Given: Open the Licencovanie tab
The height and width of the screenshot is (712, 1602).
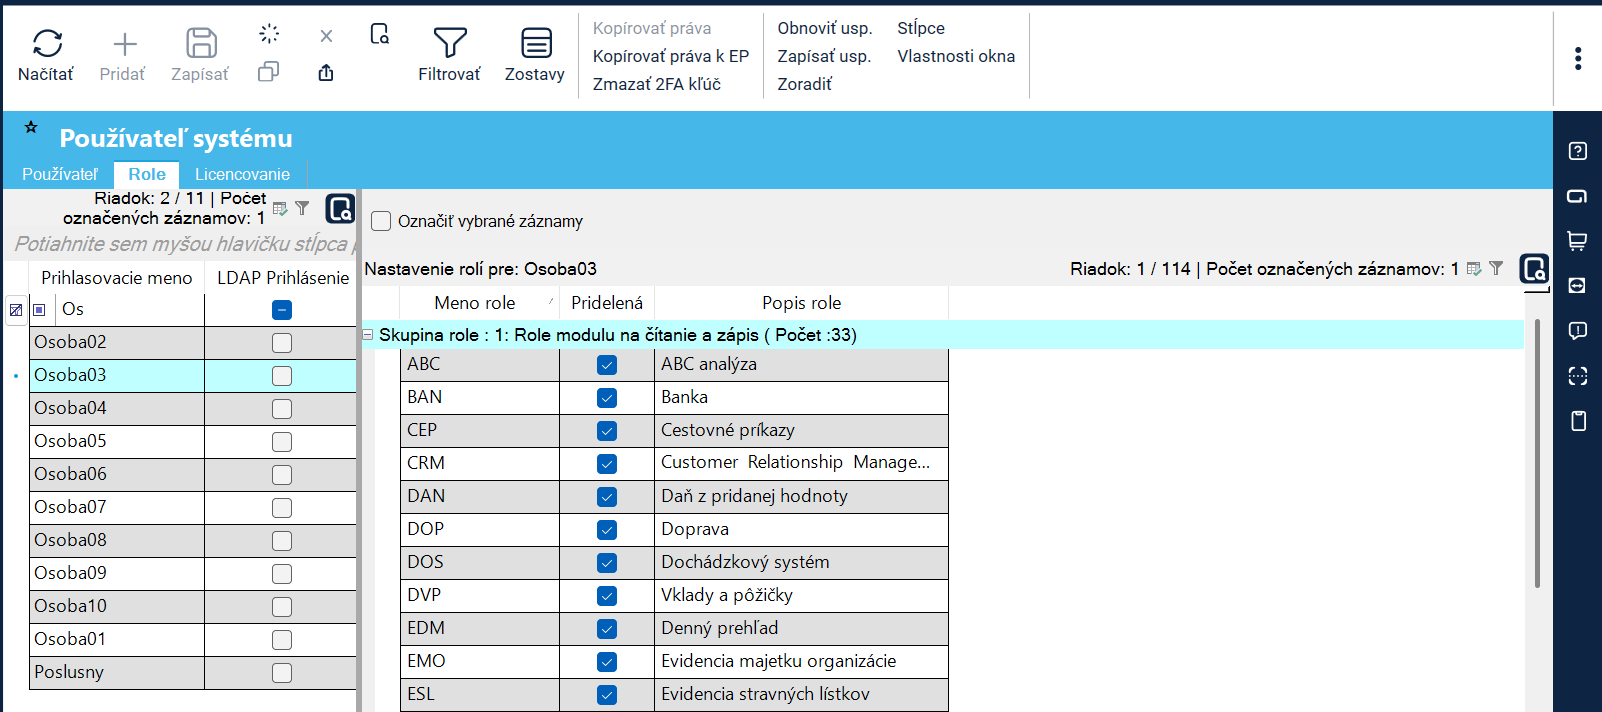Looking at the screenshot, I should point(242,174).
